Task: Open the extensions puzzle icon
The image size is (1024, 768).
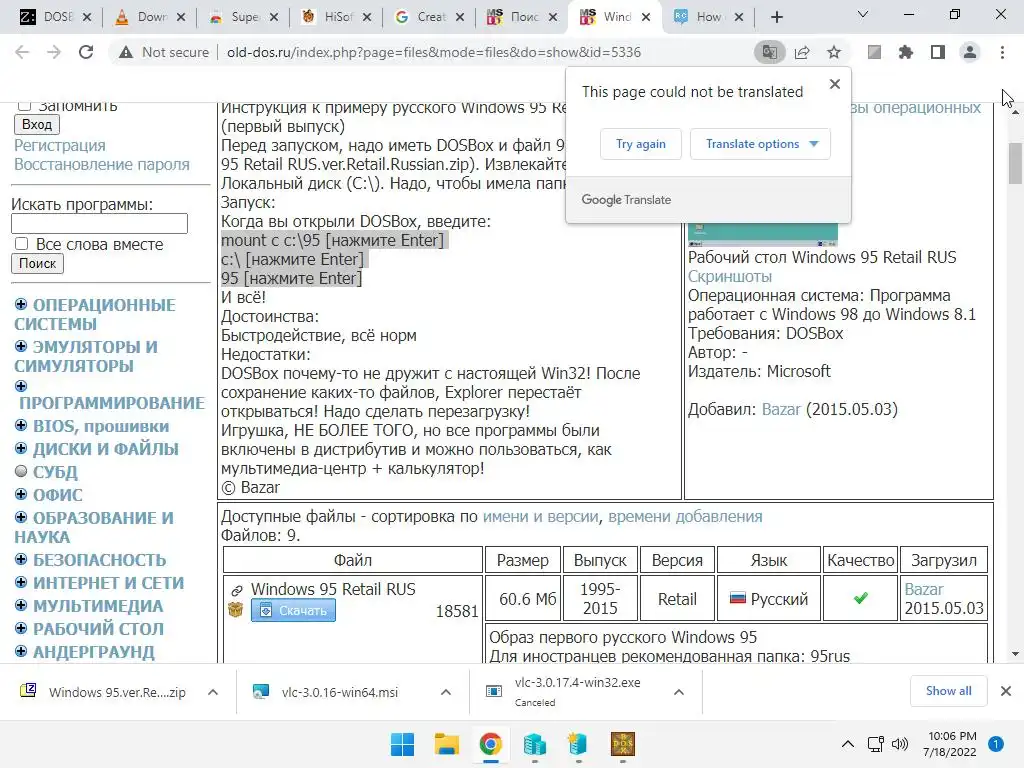Action: point(906,52)
